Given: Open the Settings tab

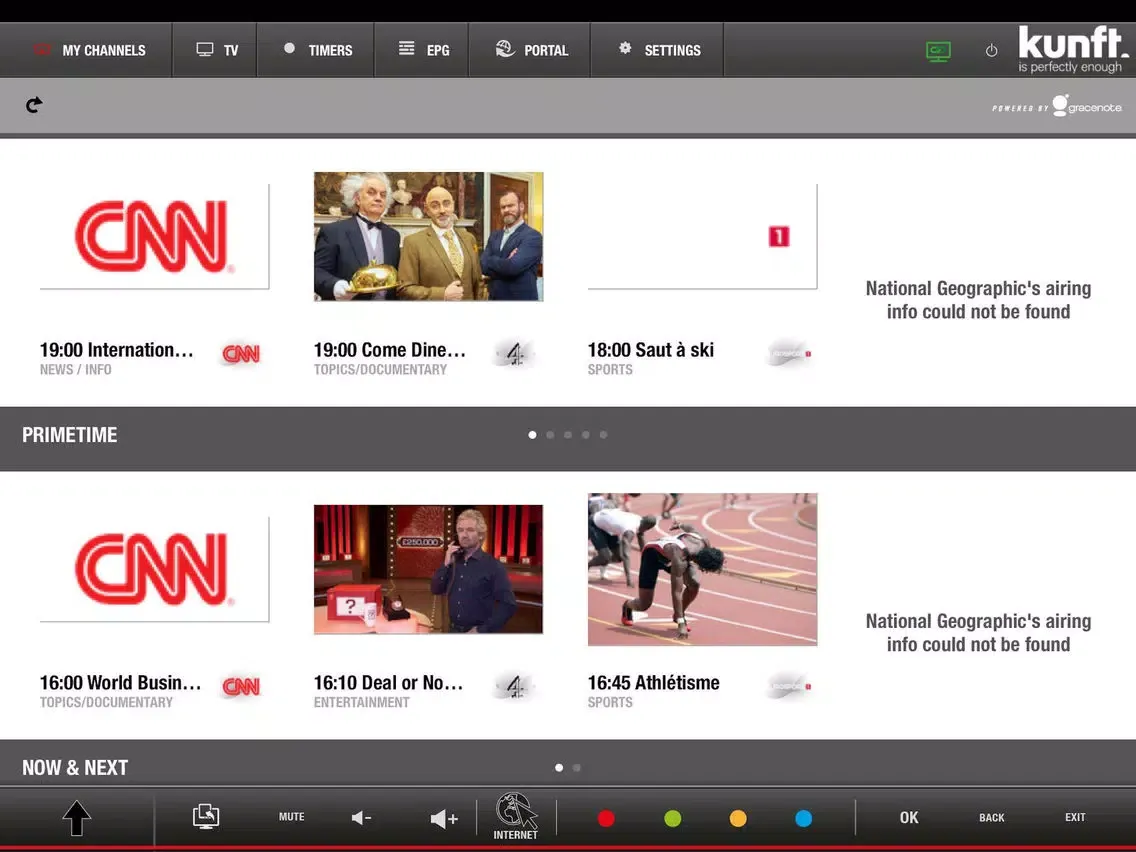Looking at the screenshot, I should coord(658,50).
